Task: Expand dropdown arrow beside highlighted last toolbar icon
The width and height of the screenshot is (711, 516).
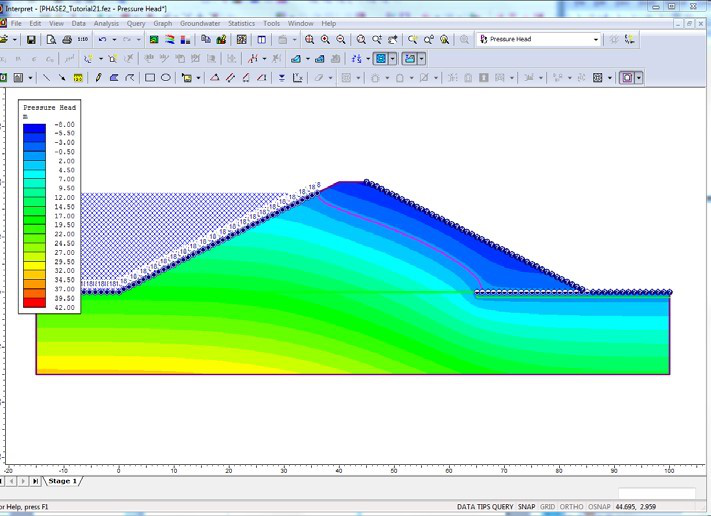Action: (639, 77)
